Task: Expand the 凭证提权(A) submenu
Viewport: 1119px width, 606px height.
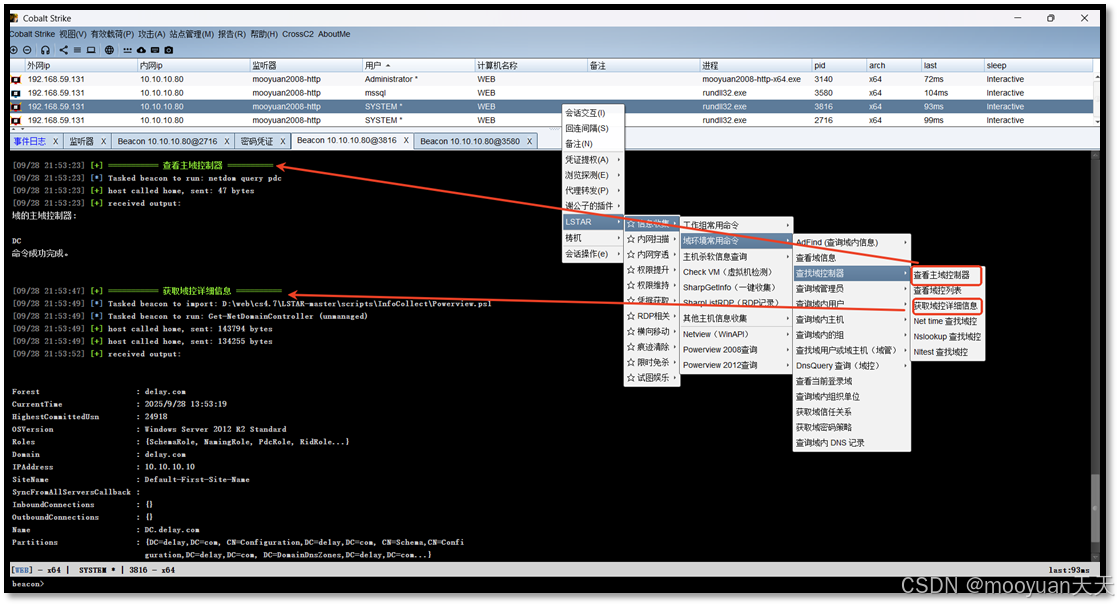Action: (x=593, y=159)
